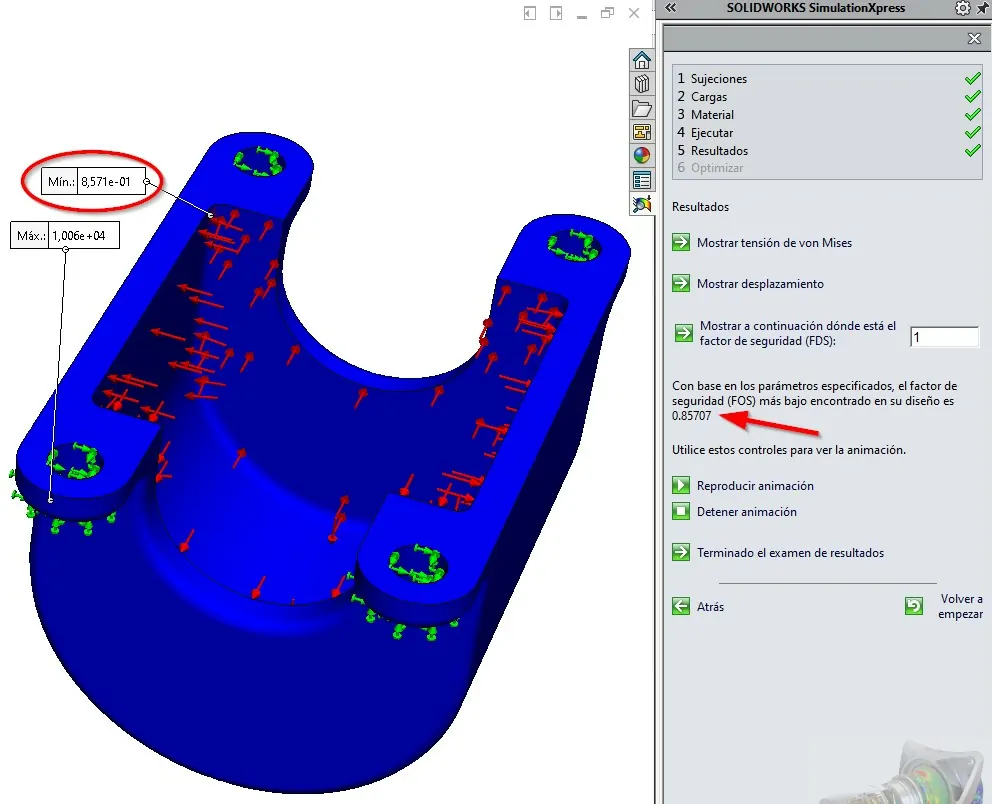Screen dimensions: 992x804
Task: Click Volver a empezar to restart
Action: 944,606
